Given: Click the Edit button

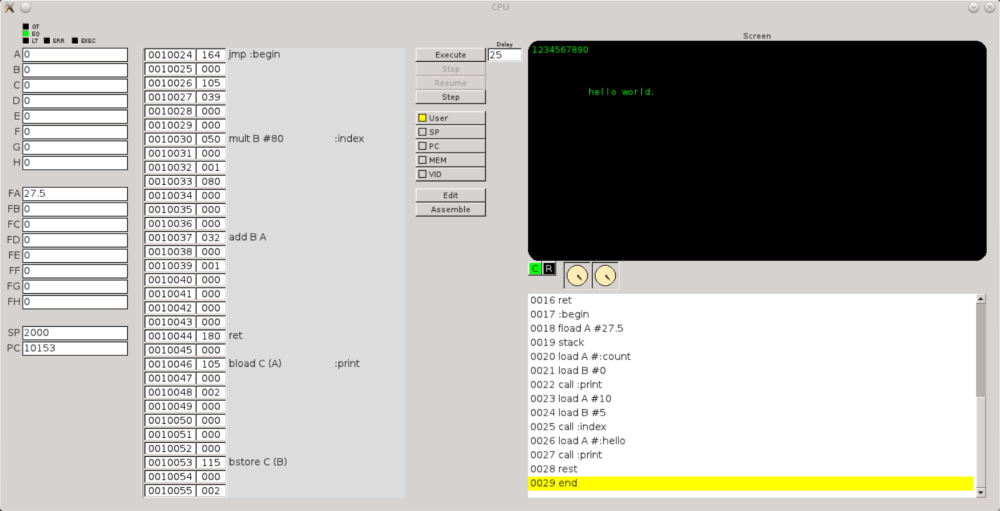Looking at the screenshot, I should pos(451,195).
